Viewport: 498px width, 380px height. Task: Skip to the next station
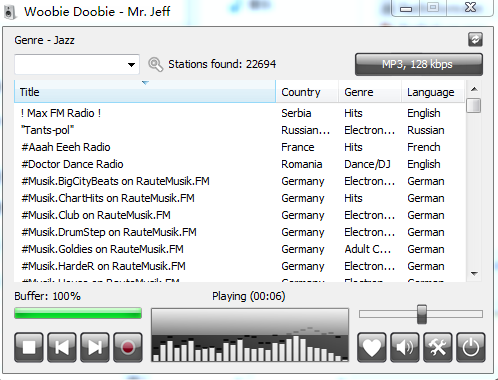(95, 347)
